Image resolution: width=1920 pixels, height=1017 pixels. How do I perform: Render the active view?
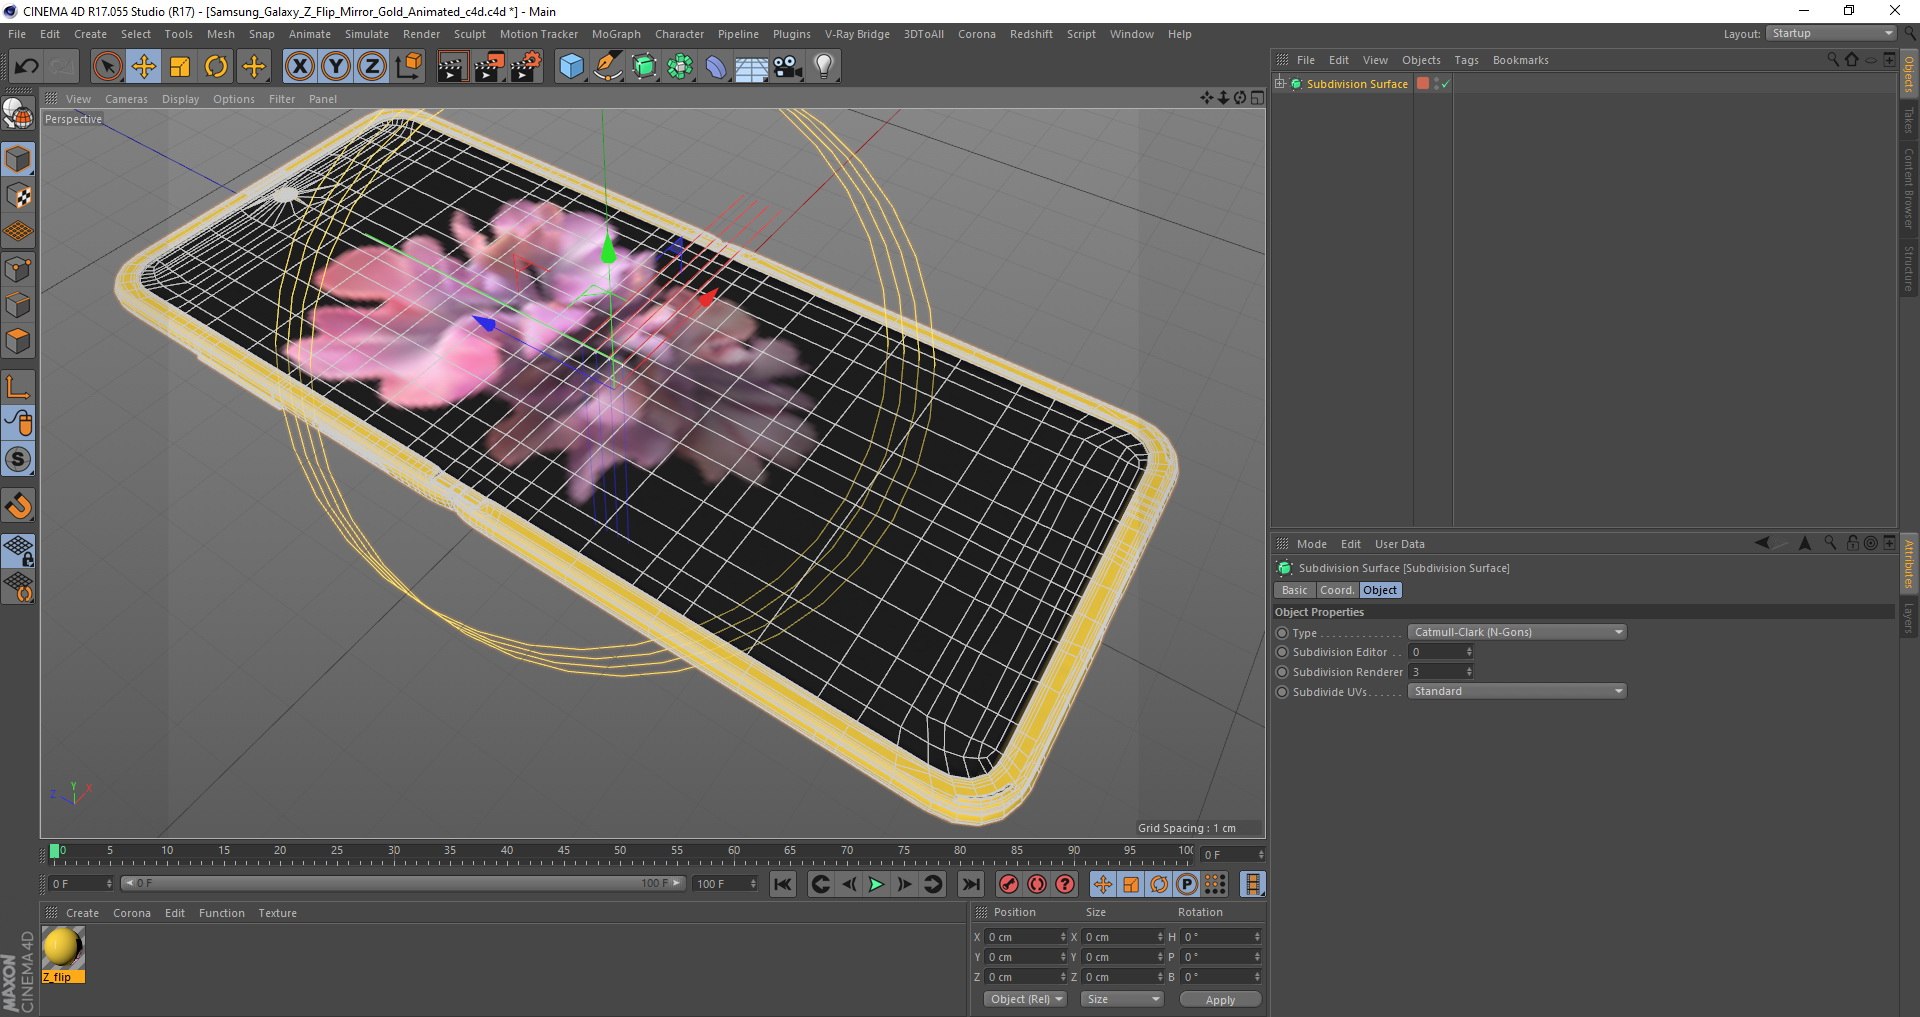click(452, 67)
